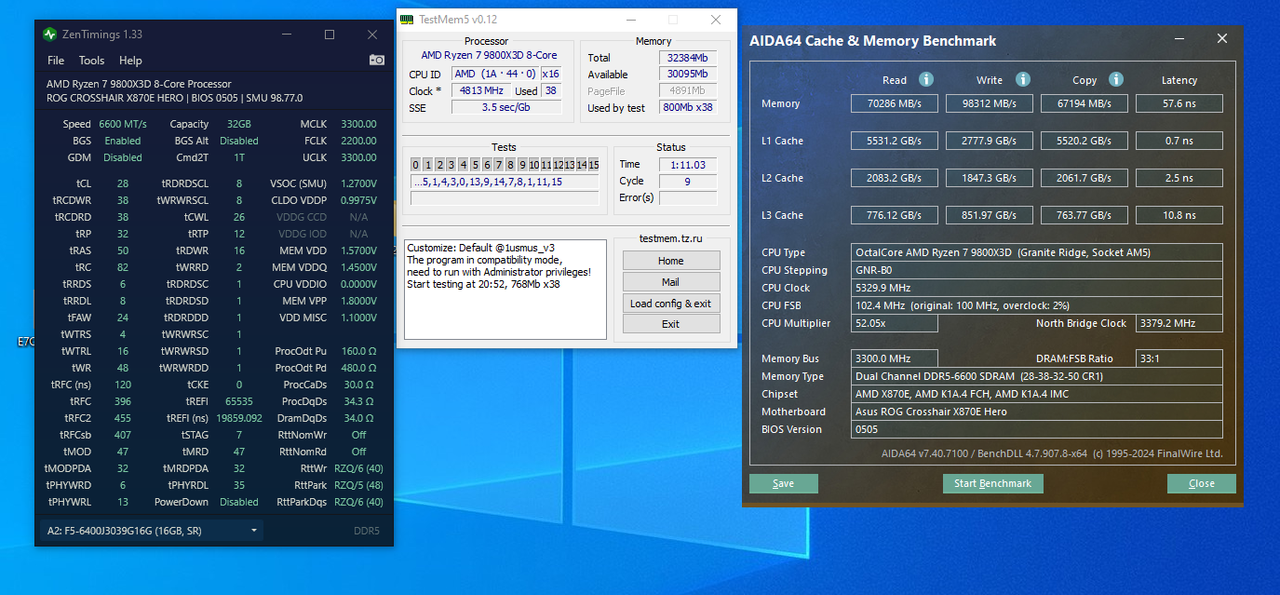Click the Time field 1:11.03
The image size is (1280, 595).
687,164
